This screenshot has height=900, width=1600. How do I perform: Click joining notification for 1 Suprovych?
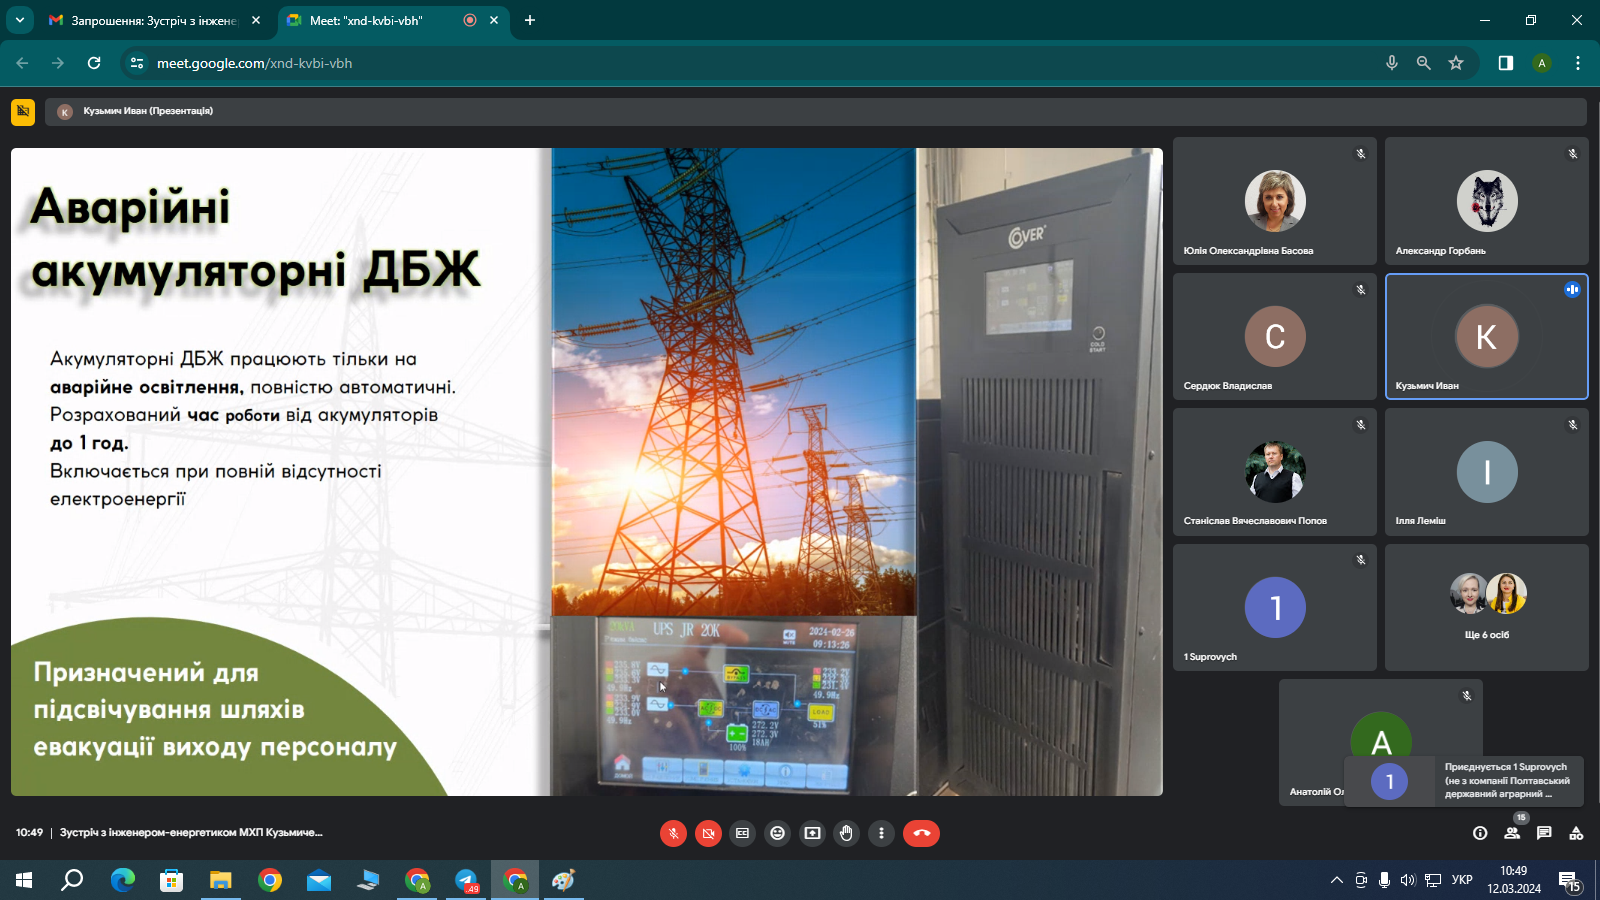[x=1464, y=781]
